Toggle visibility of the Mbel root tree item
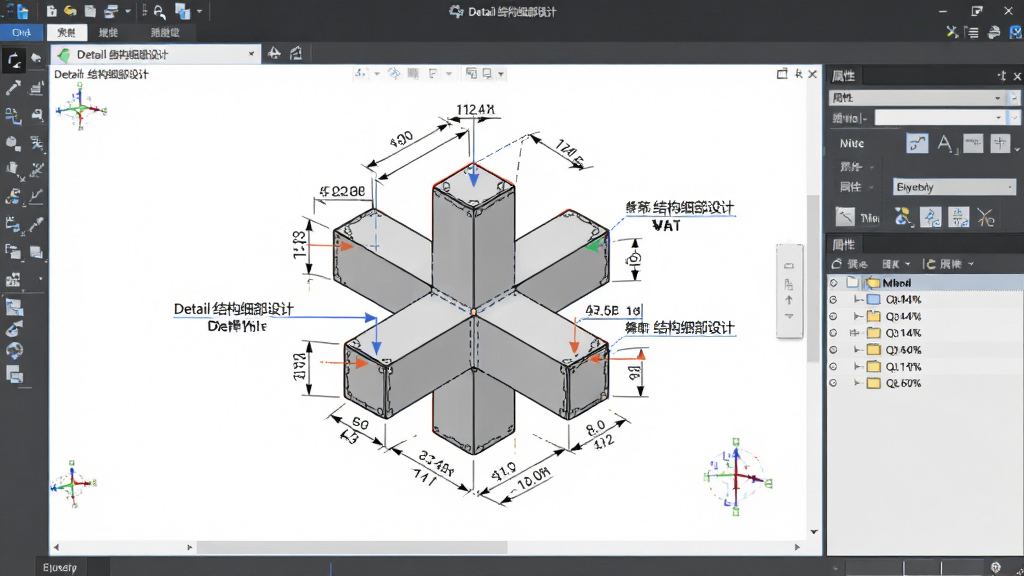The image size is (1024, 576). [x=833, y=283]
